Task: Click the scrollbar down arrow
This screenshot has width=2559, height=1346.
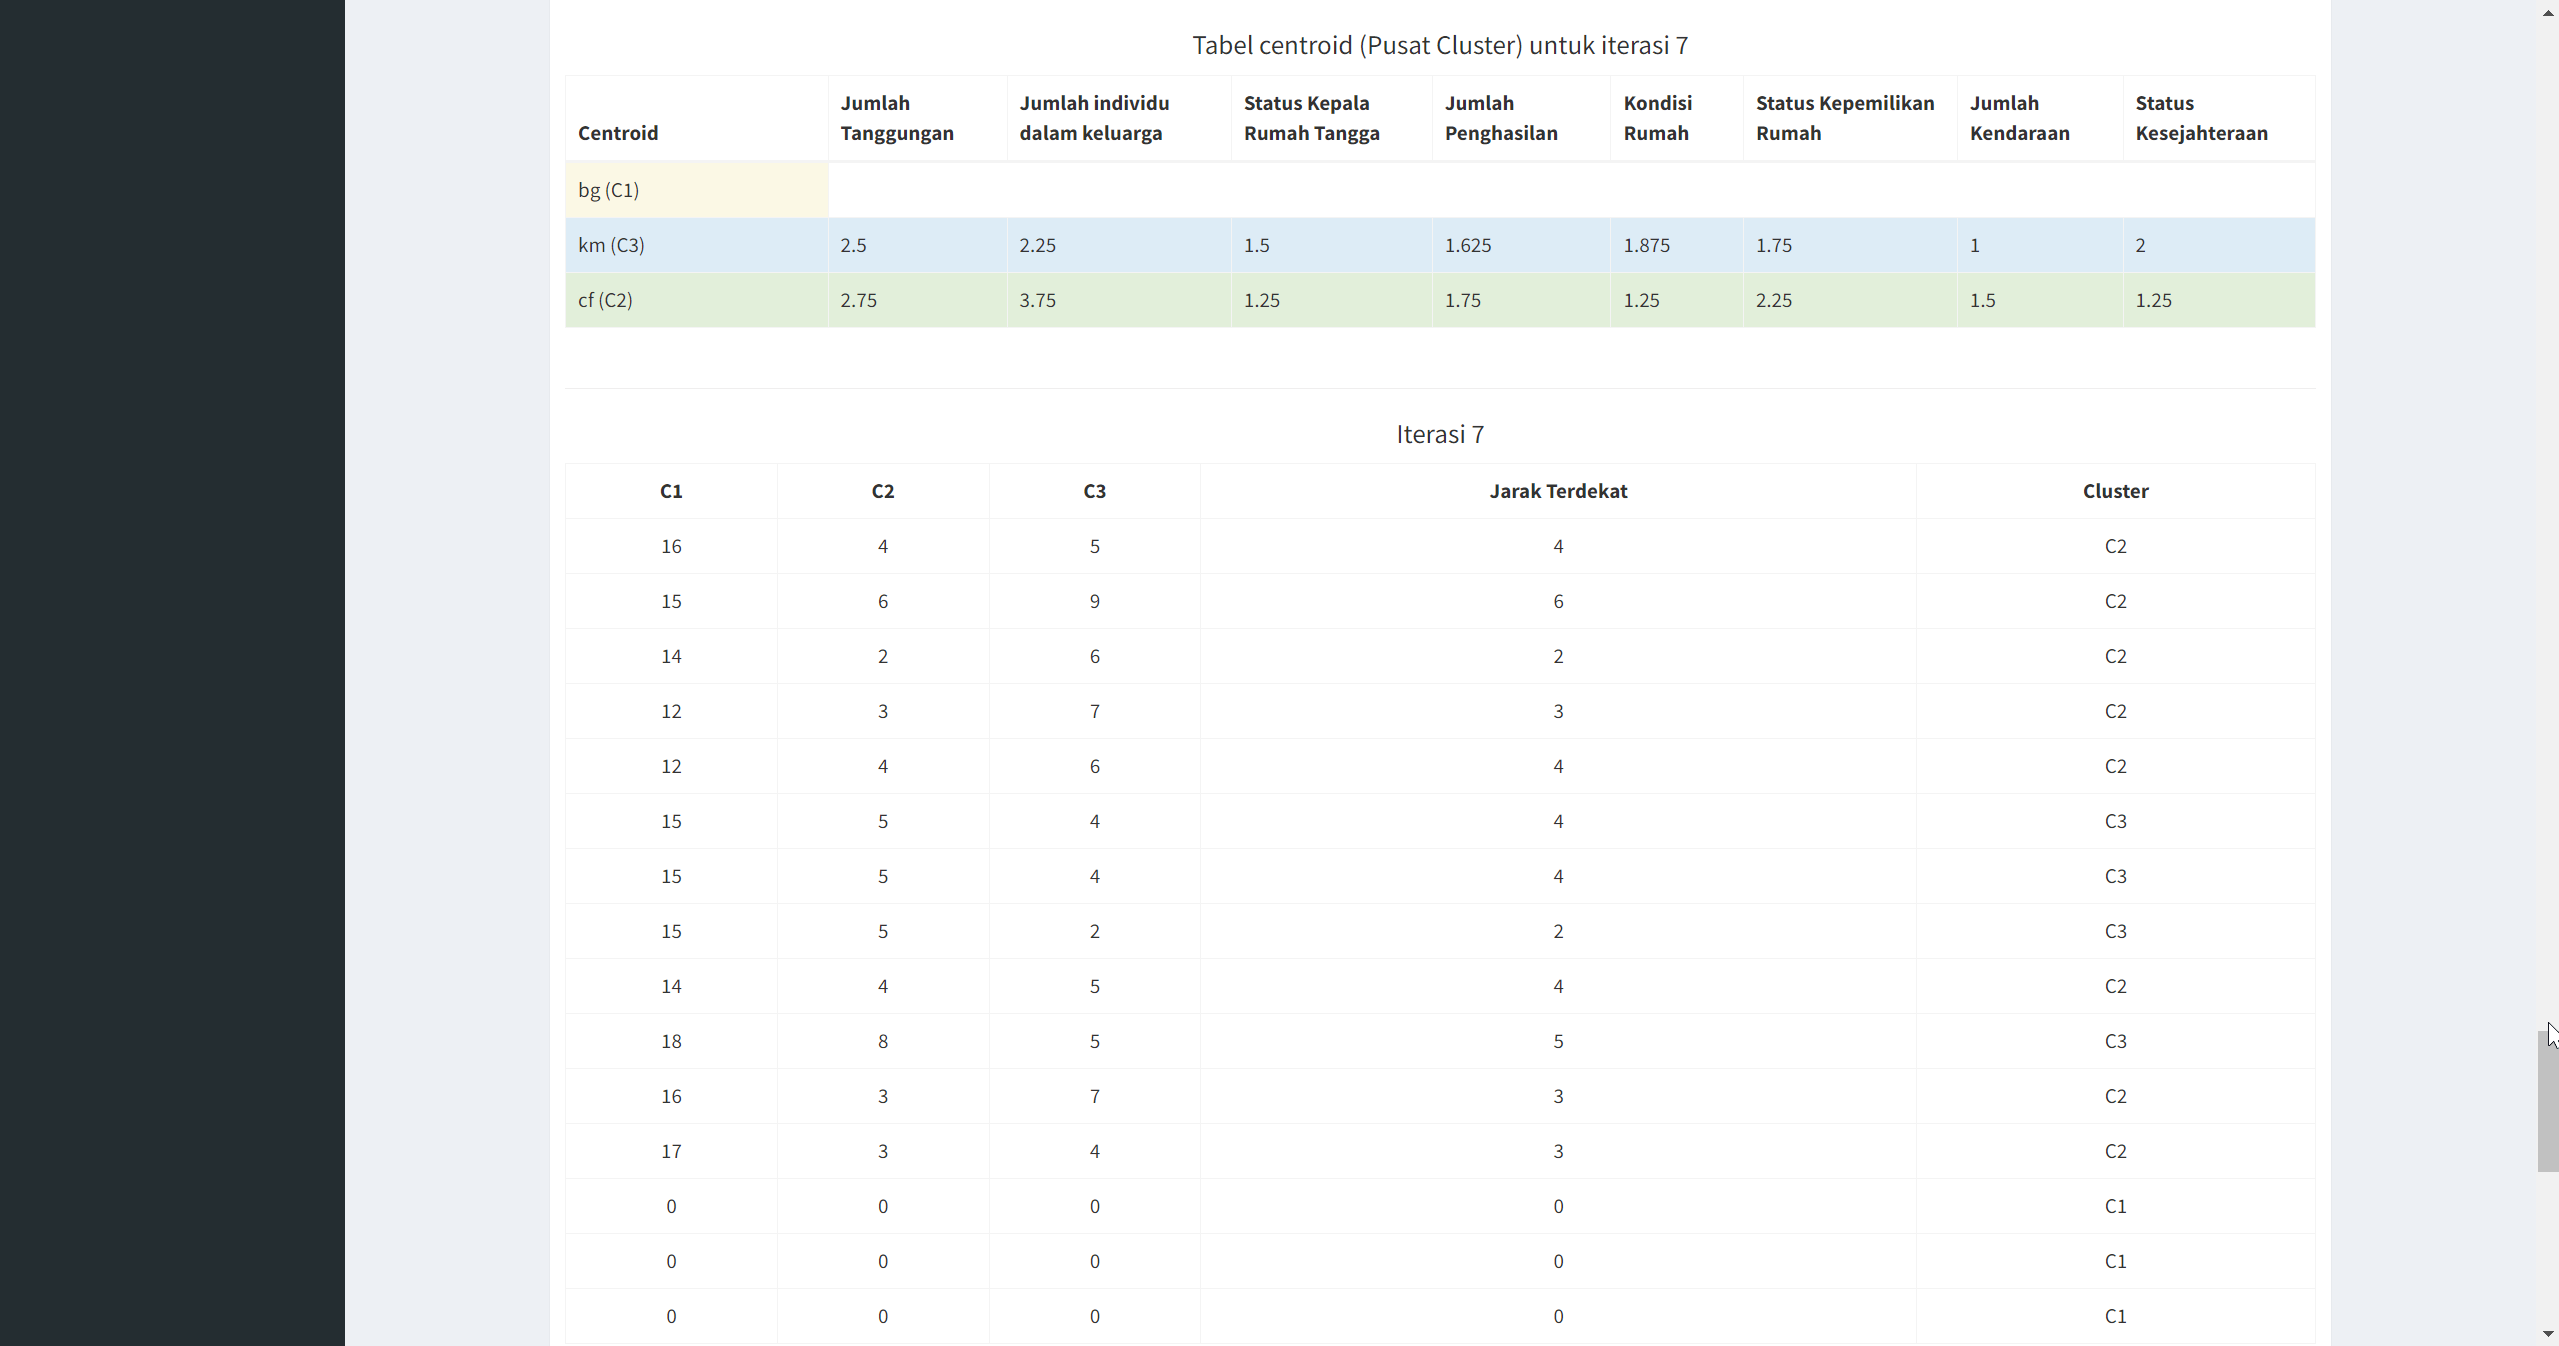Action: (x=2547, y=1334)
